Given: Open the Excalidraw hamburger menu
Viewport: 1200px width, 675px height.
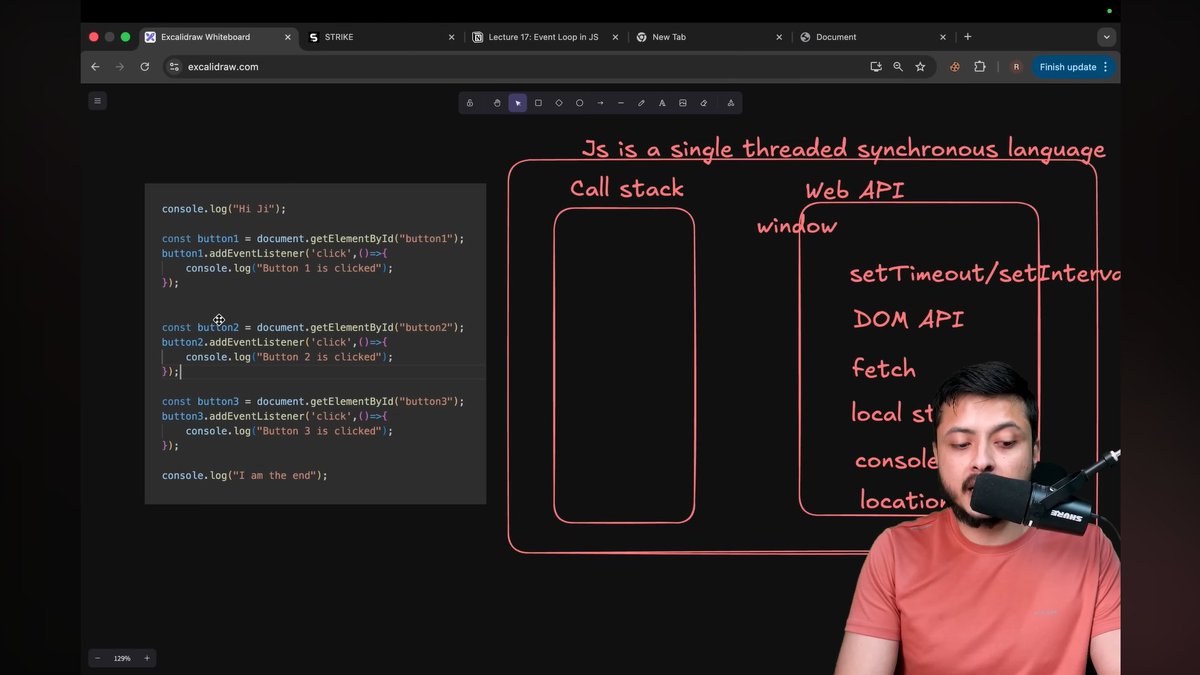Looking at the screenshot, I should 97,100.
